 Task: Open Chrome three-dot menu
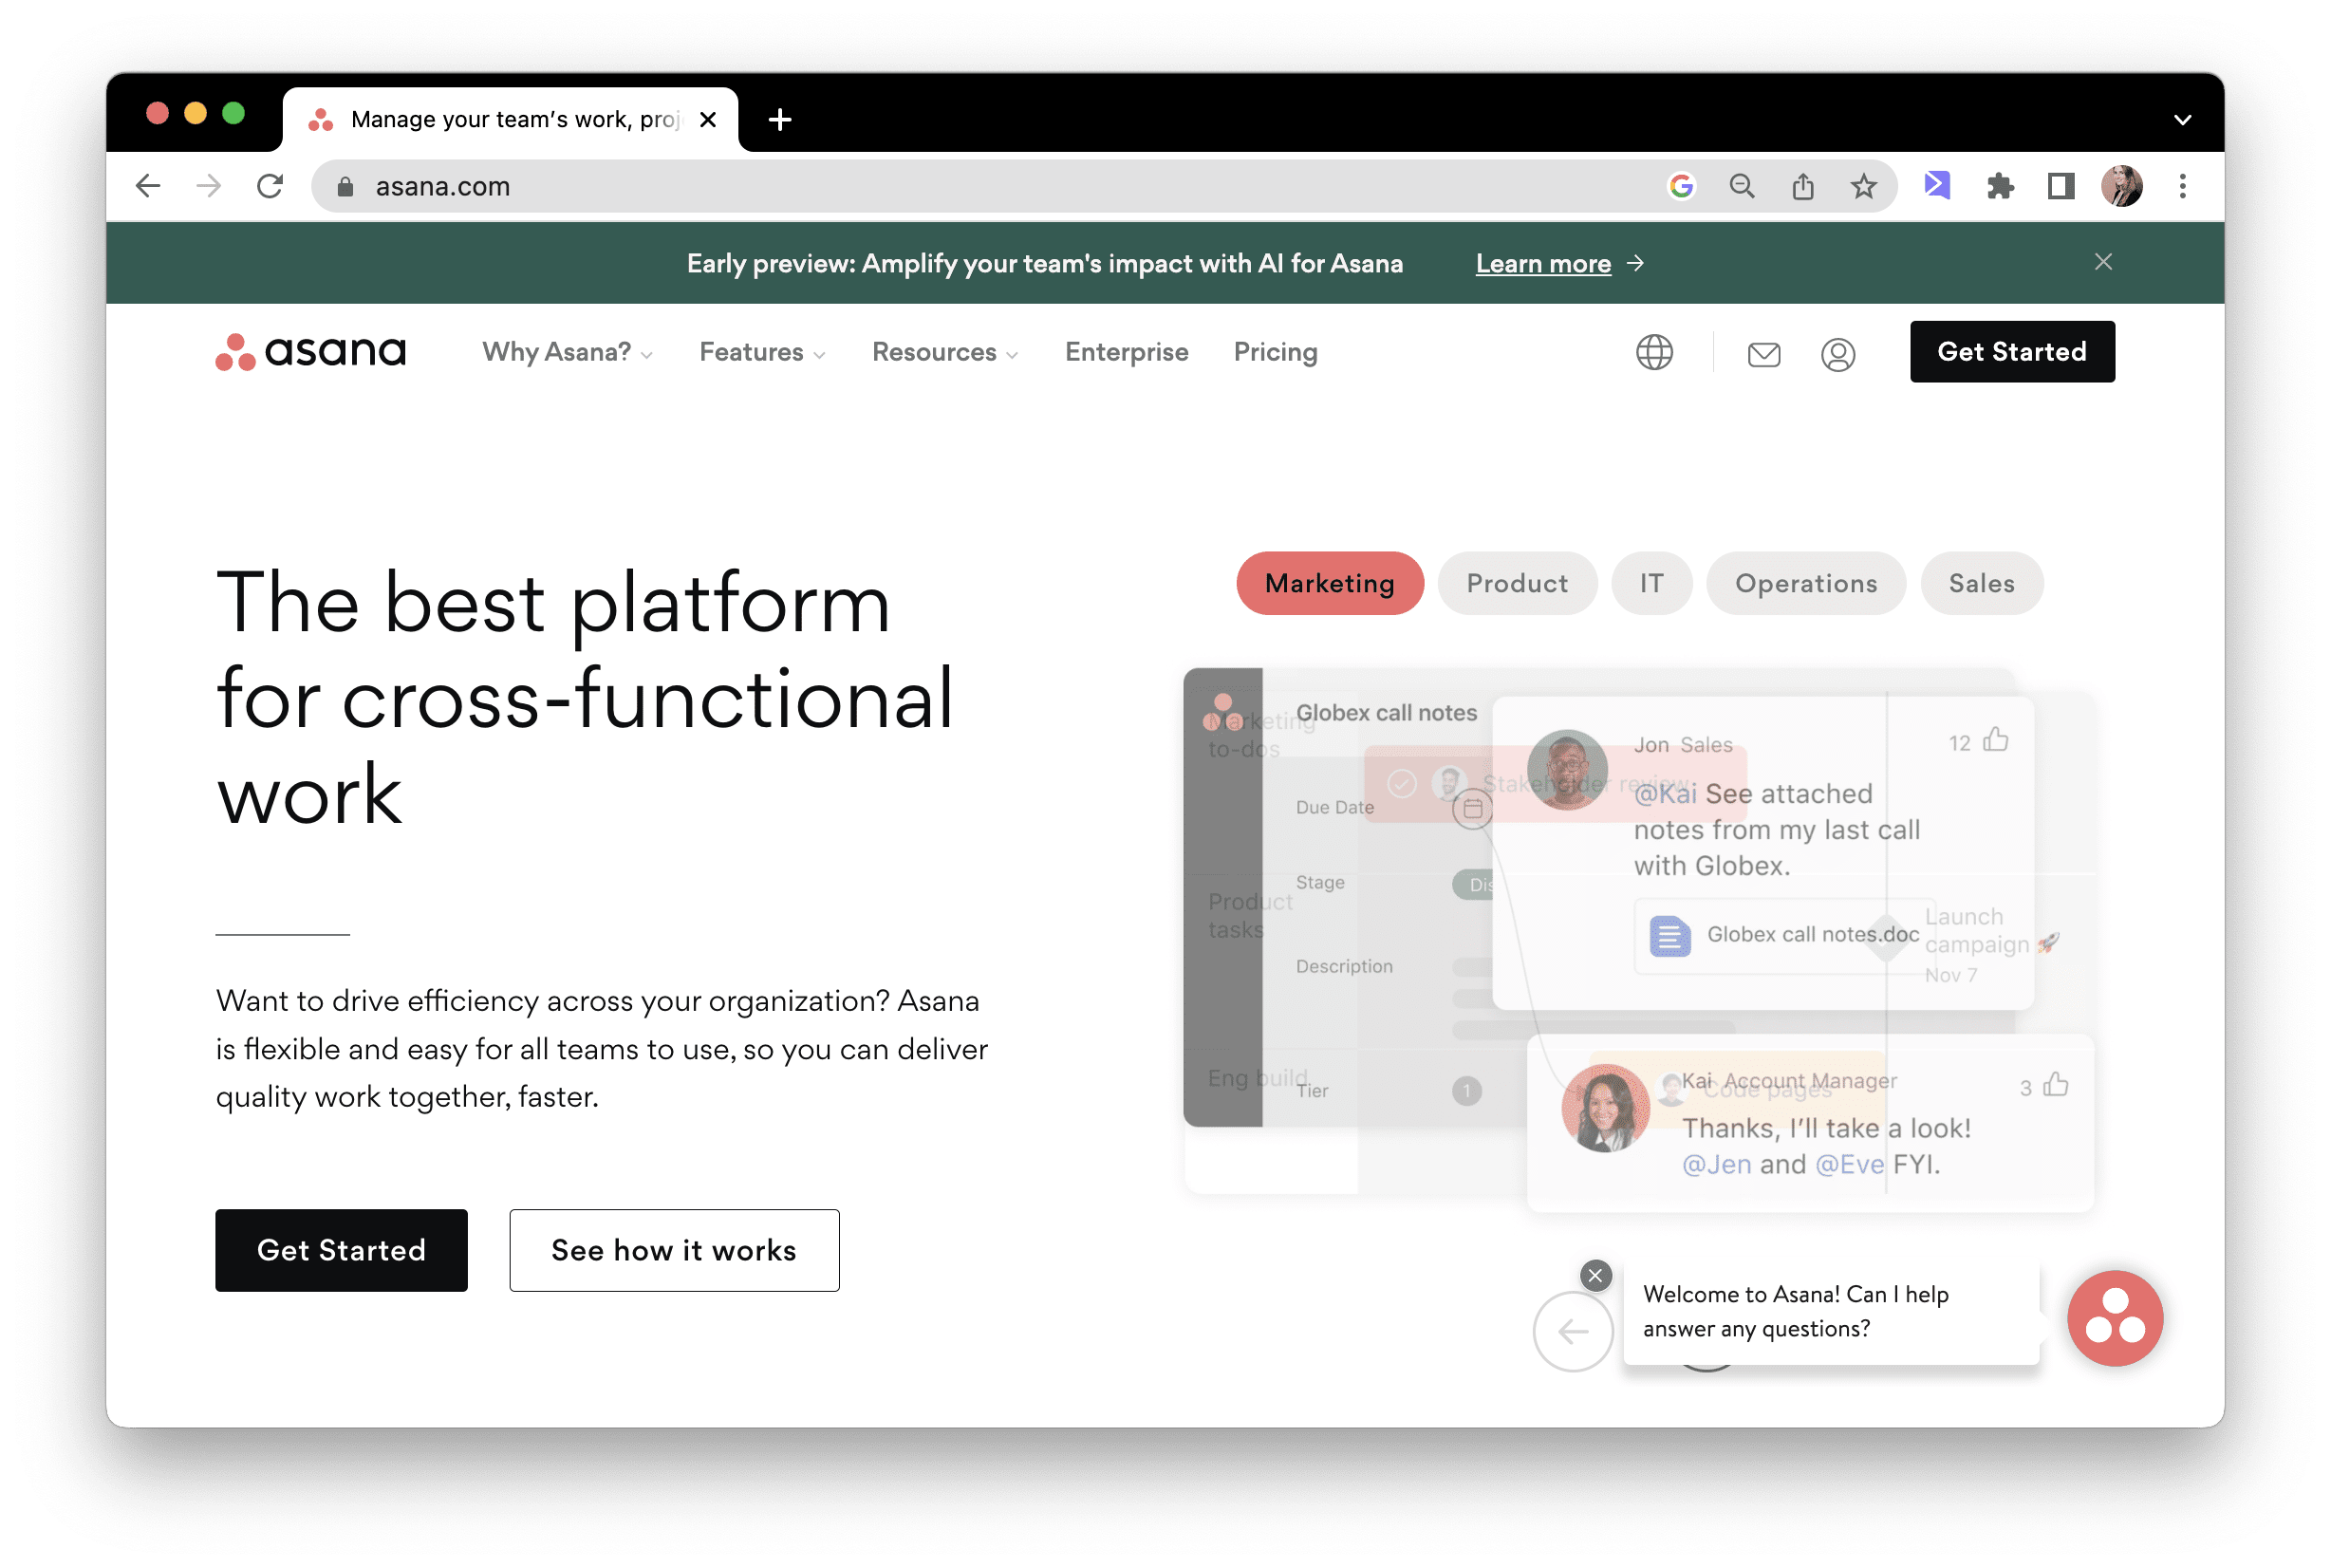[2182, 186]
